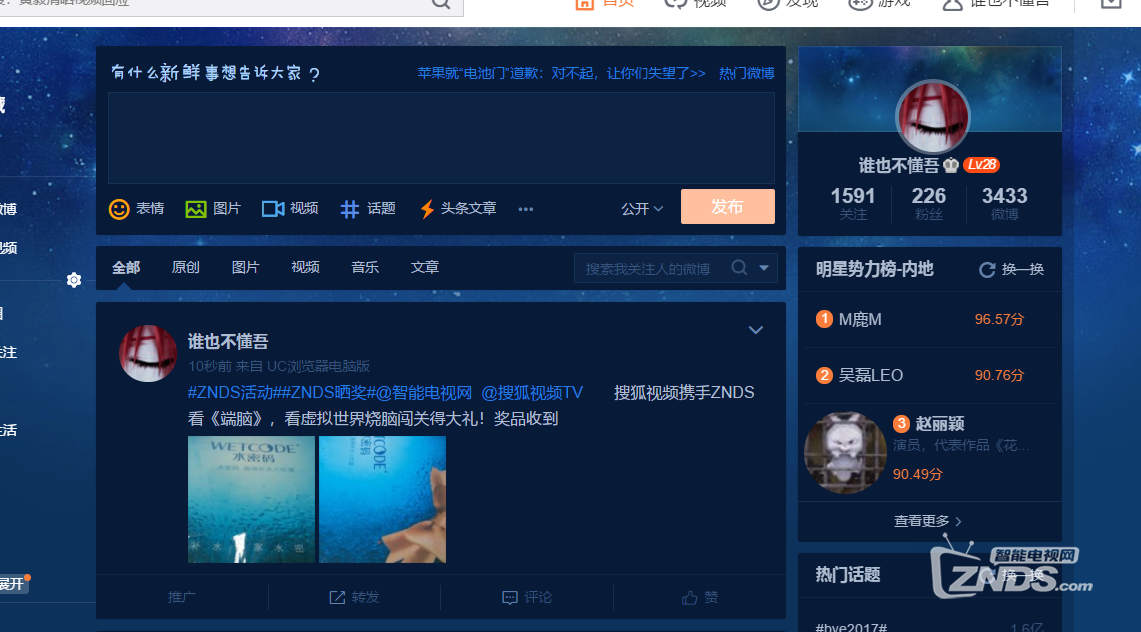Create a 头条文章 headline article
The width and height of the screenshot is (1141, 632).
pos(458,209)
